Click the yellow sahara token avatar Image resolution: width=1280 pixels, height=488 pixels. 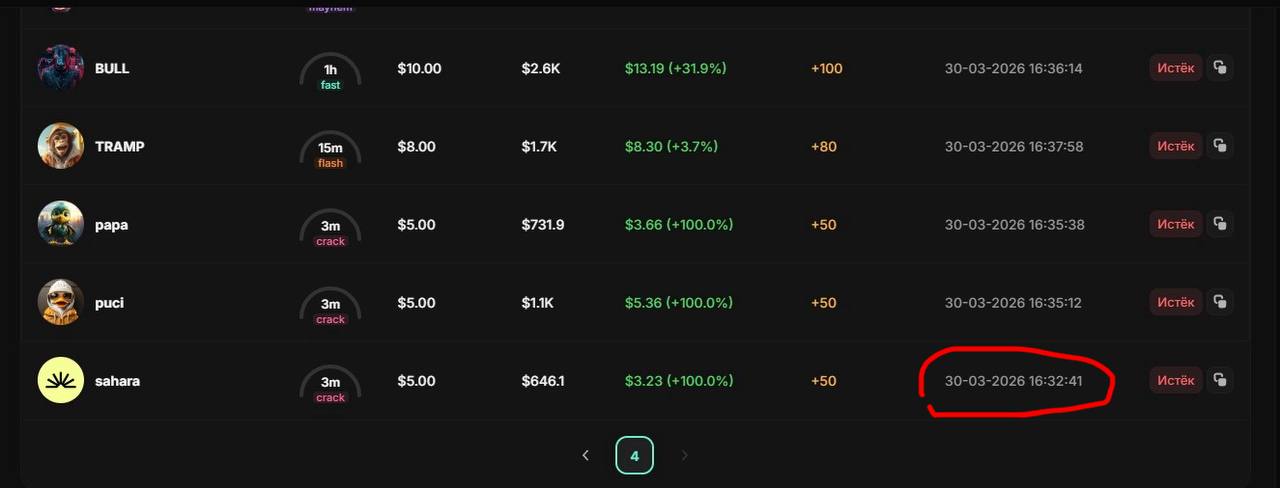coord(60,380)
